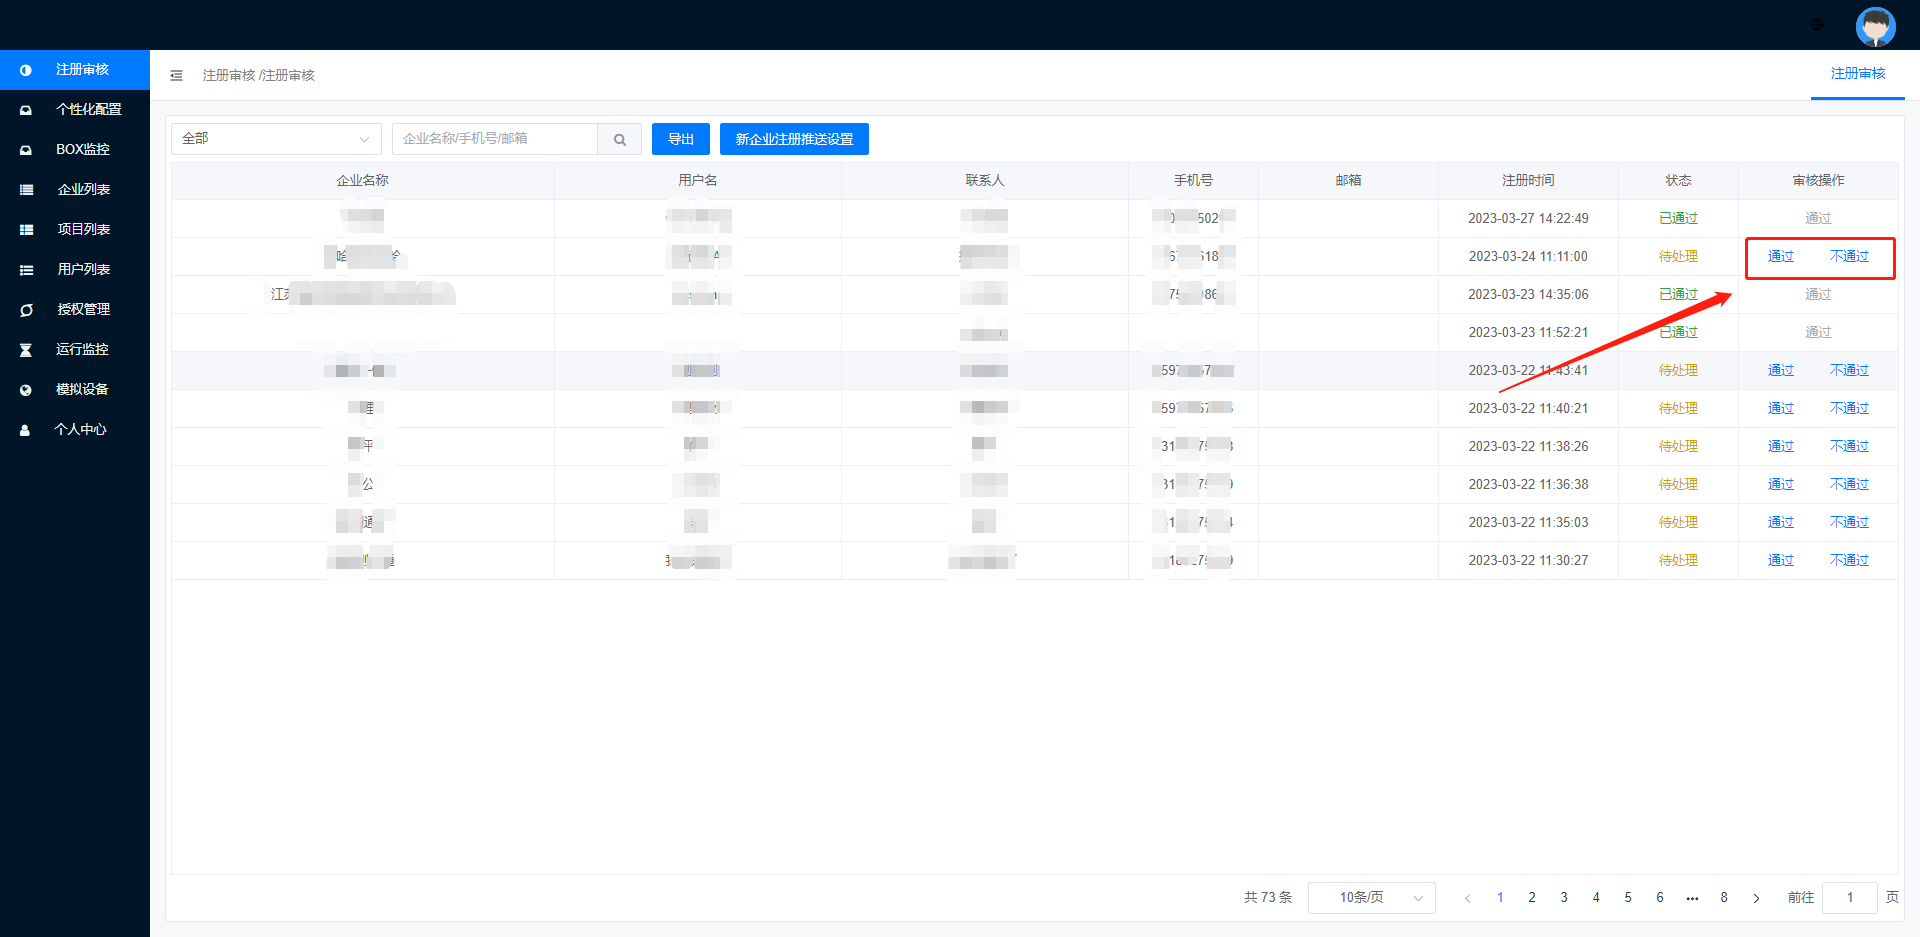The image size is (1920, 937).
Task: Click the globe icon near the avatar
Action: (x=1817, y=25)
